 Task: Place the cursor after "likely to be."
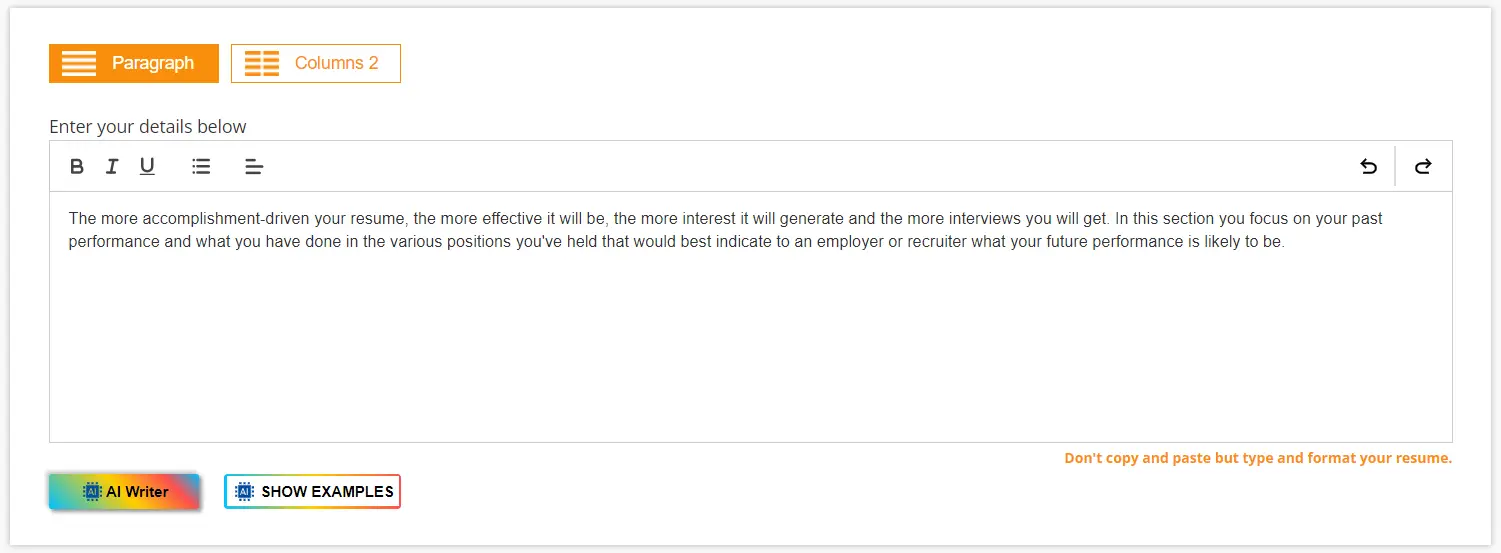coord(1285,242)
